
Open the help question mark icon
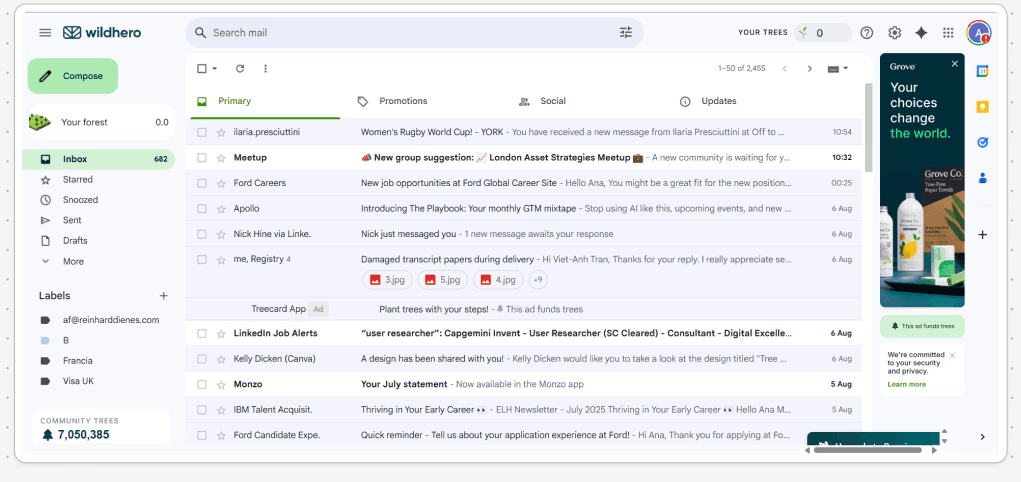tap(867, 33)
